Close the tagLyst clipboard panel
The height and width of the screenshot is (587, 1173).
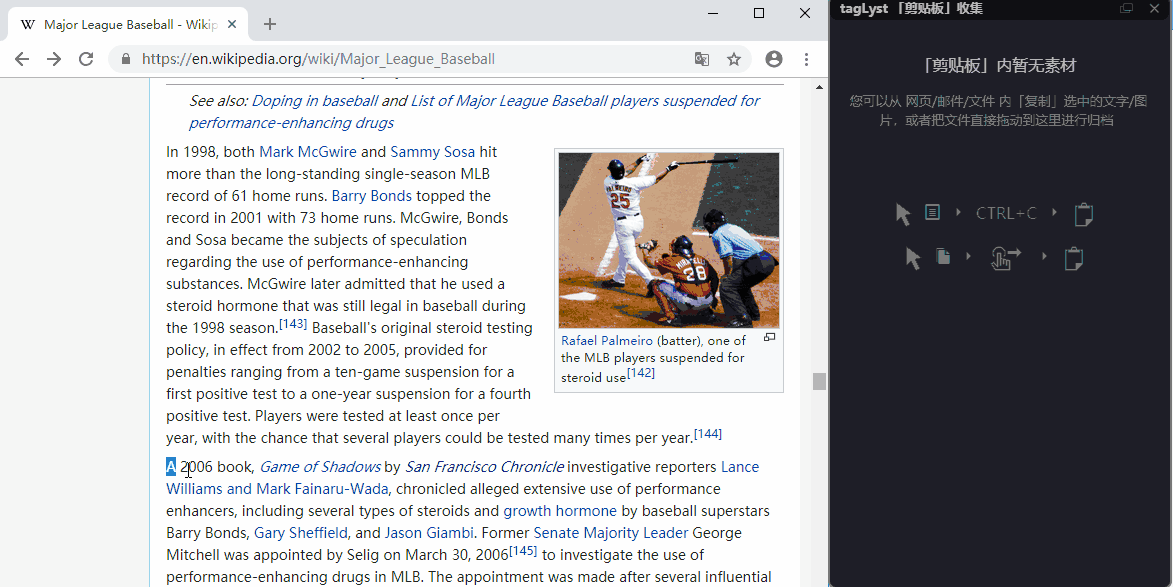coord(1154,8)
